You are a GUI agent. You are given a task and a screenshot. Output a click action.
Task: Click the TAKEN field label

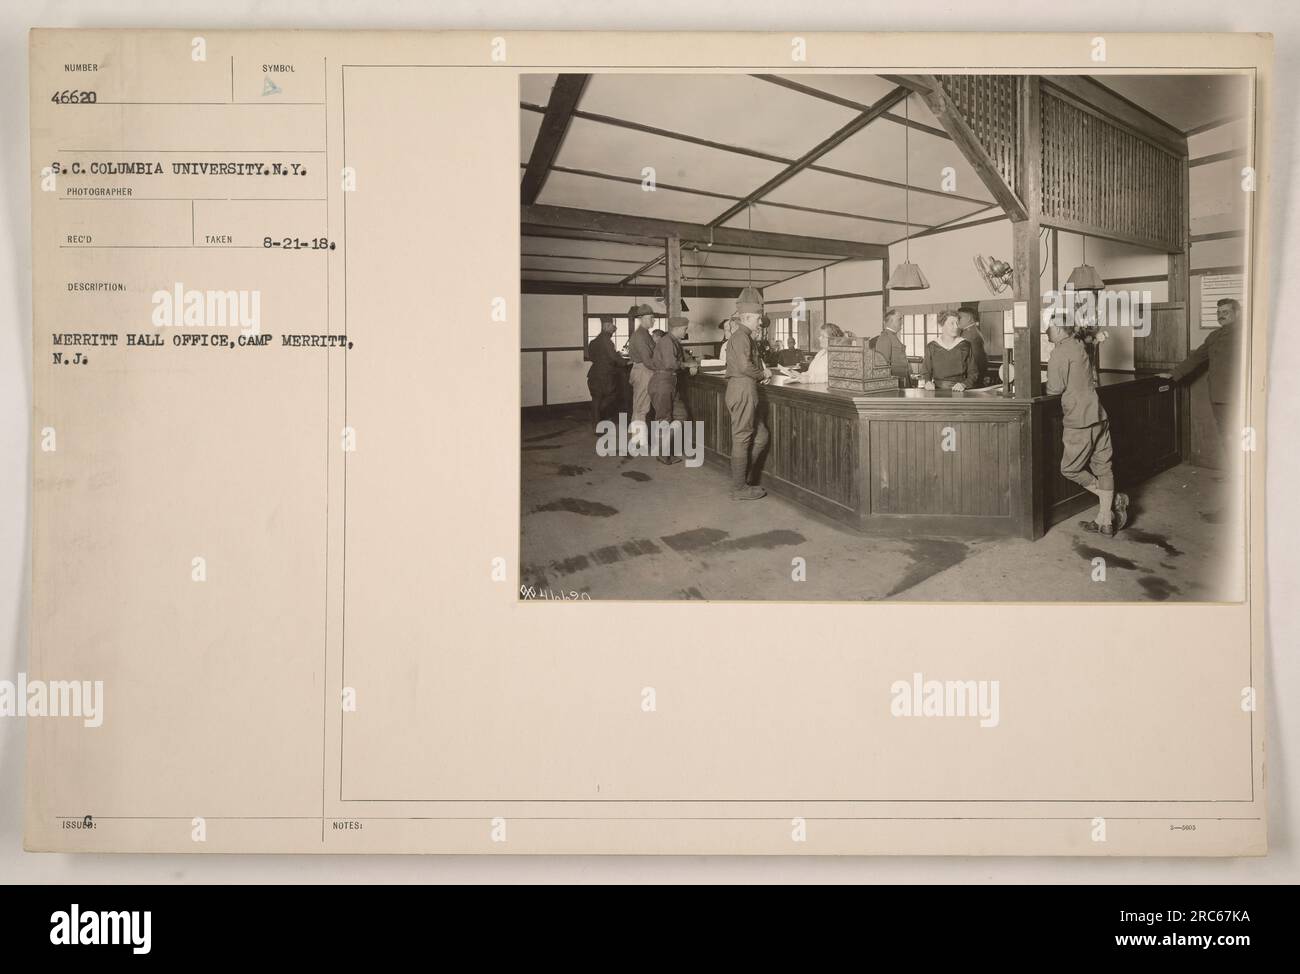point(218,240)
